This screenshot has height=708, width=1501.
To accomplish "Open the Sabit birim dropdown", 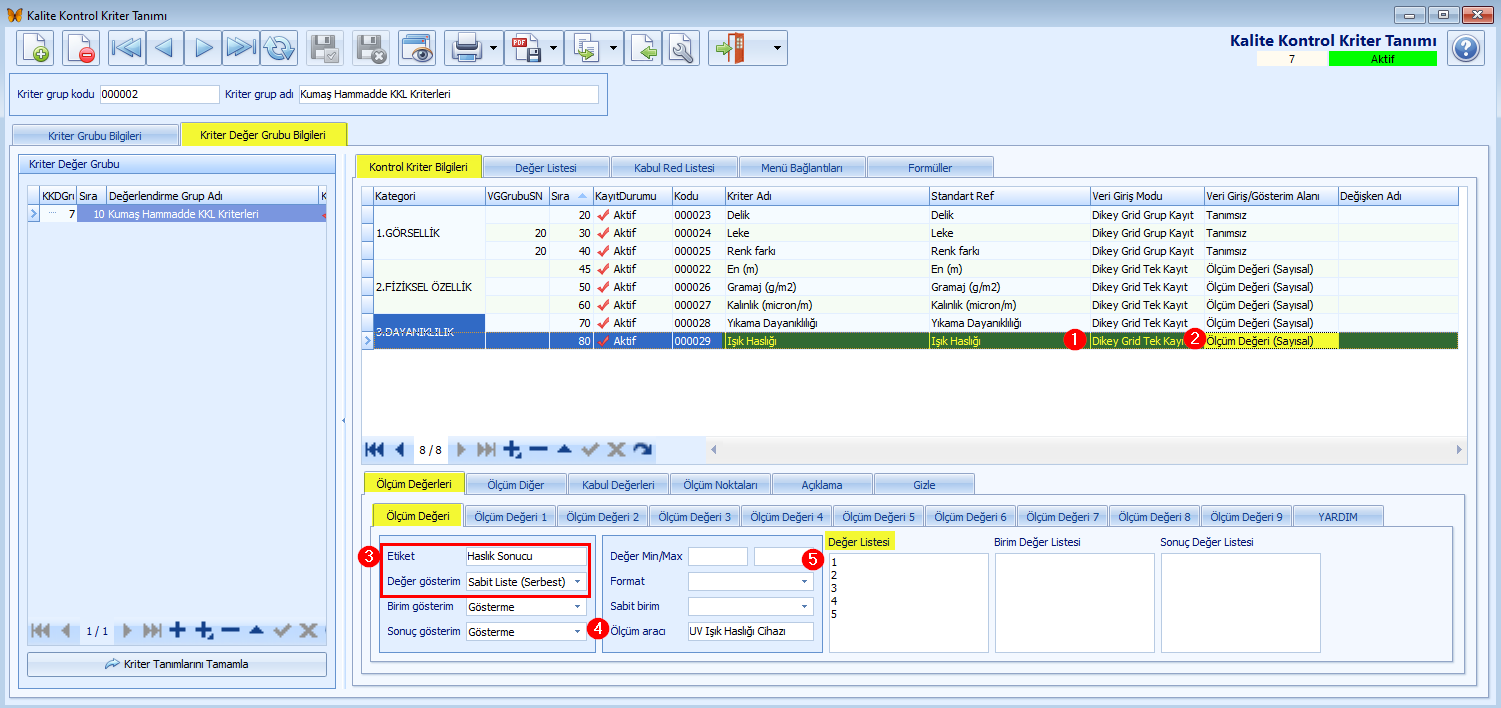I will [804, 606].
